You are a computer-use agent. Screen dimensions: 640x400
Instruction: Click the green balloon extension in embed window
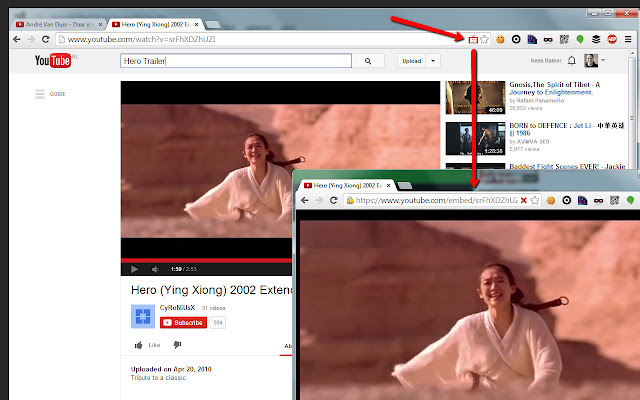630,200
